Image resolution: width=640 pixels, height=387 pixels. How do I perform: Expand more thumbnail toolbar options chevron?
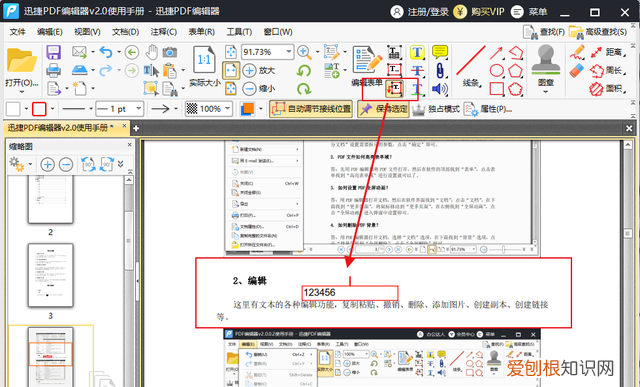coord(120,164)
